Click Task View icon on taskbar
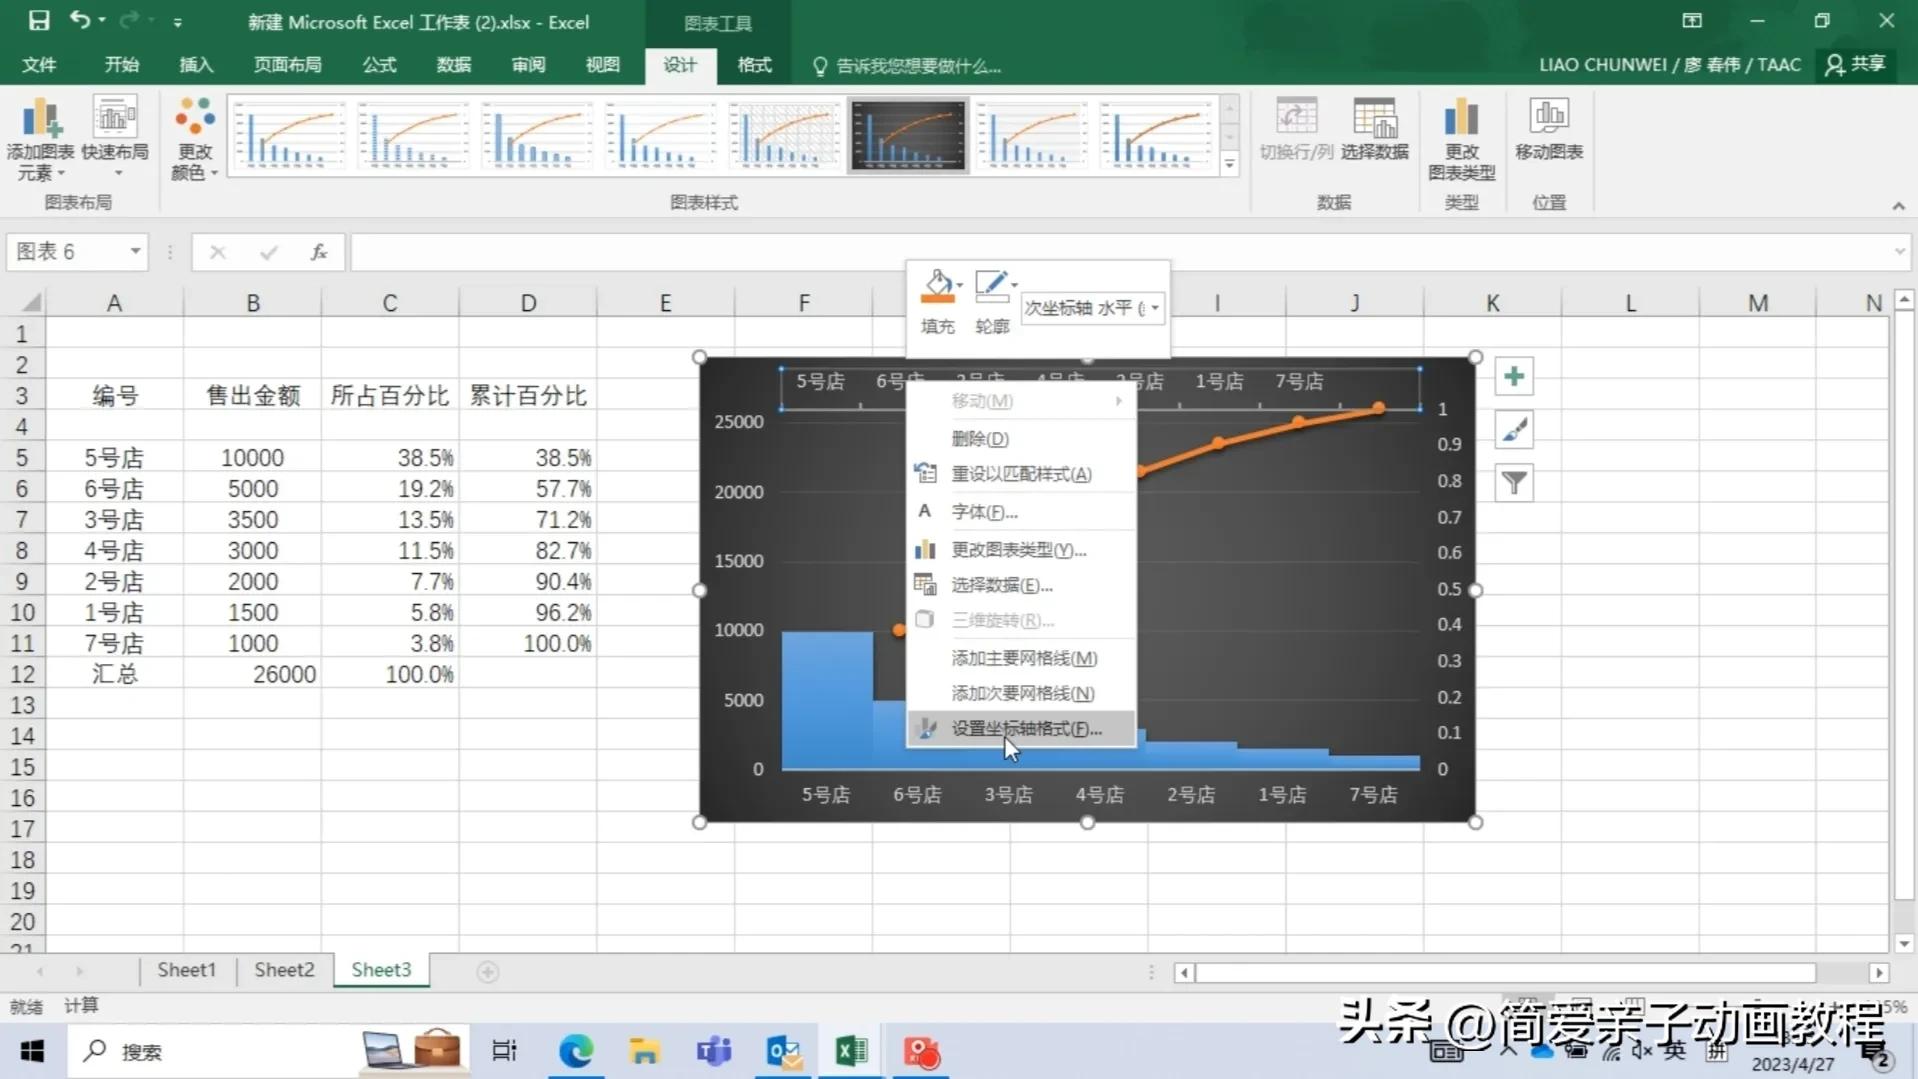Image resolution: width=1918 pixels, height=1079 pixels. pos(504,1051)
